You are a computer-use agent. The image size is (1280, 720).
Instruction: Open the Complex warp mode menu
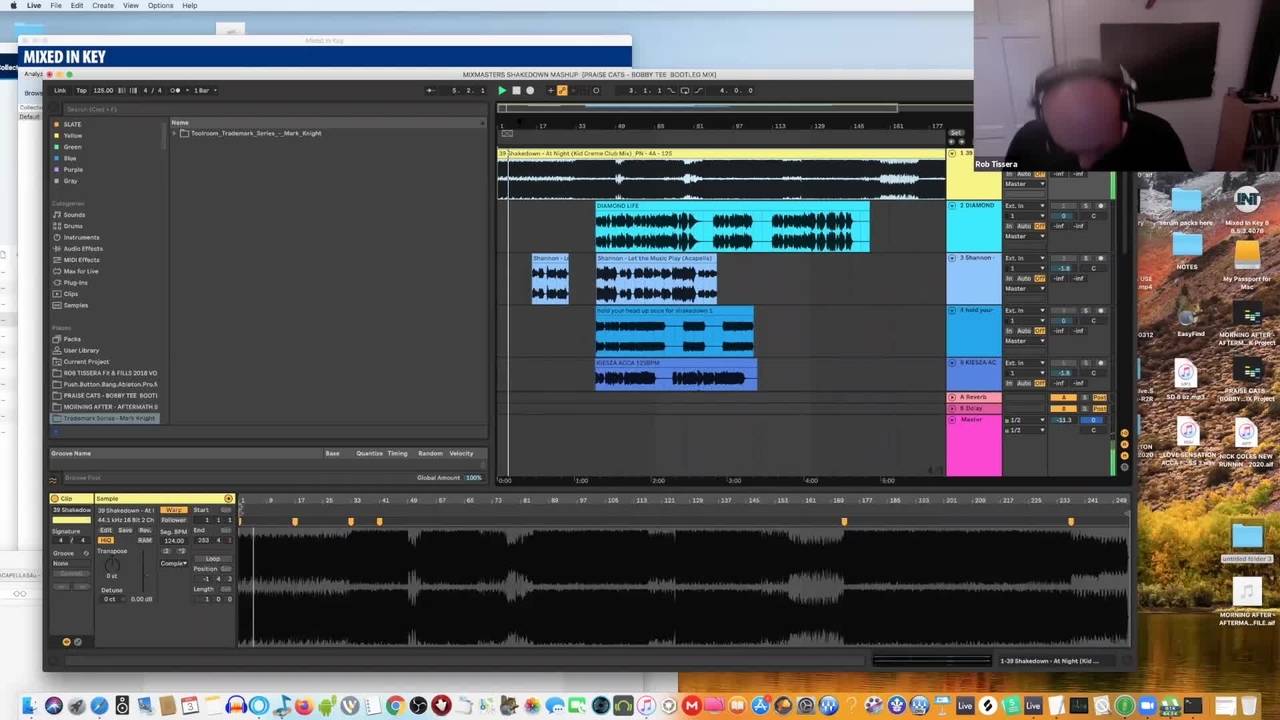(174, 563)
